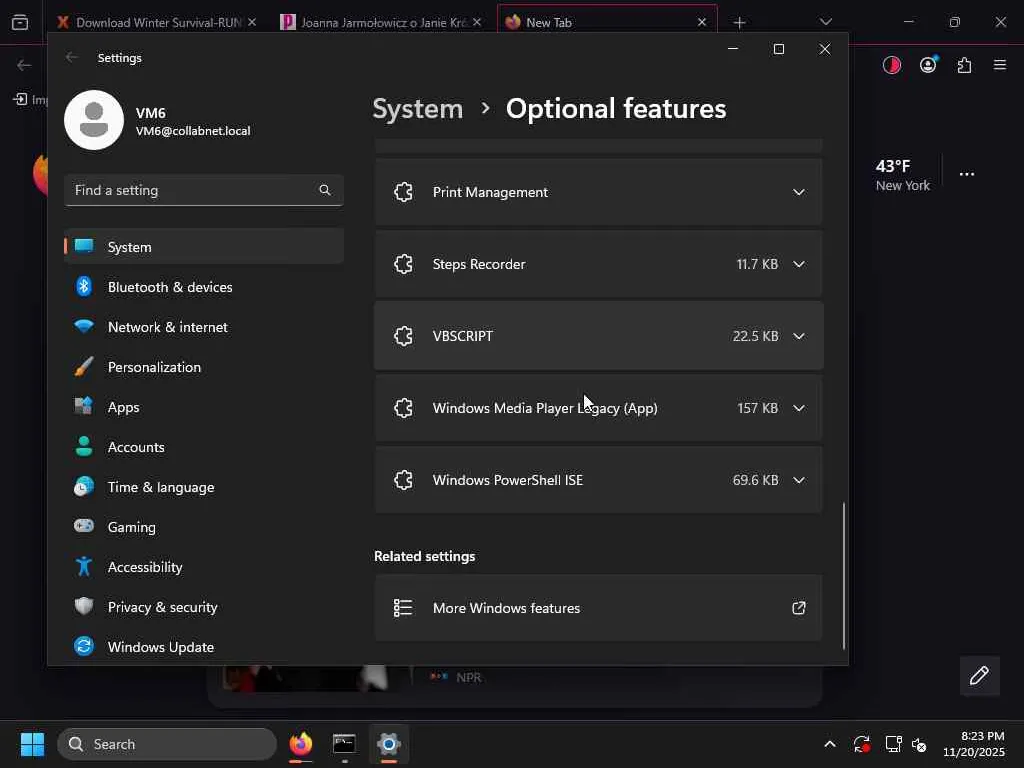Switch to Download Winter Survival browser tab
1024x768 pixels.
pos(157,22)
